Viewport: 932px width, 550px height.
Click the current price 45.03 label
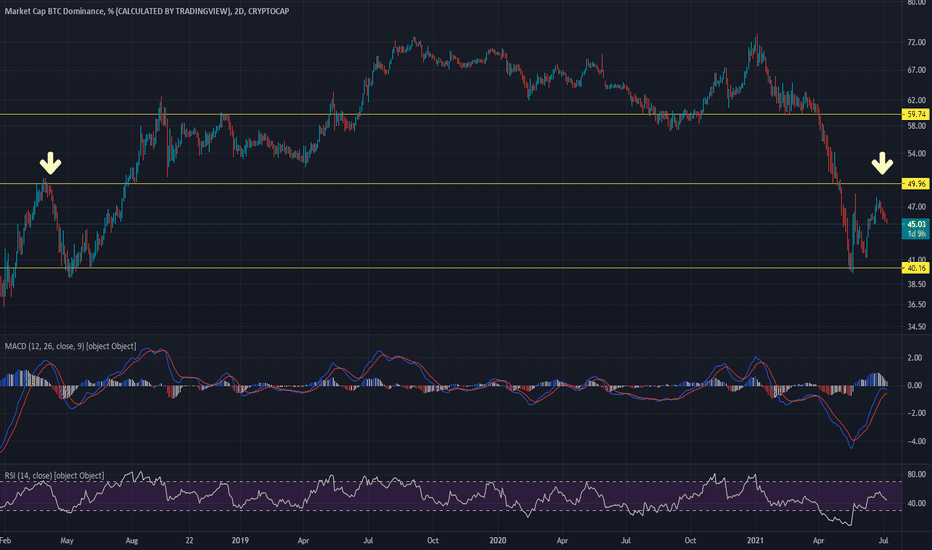click(916, 224)
